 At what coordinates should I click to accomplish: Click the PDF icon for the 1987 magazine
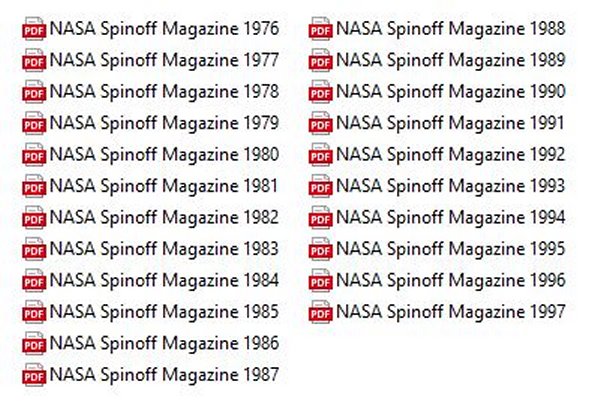tap(34, 375)
